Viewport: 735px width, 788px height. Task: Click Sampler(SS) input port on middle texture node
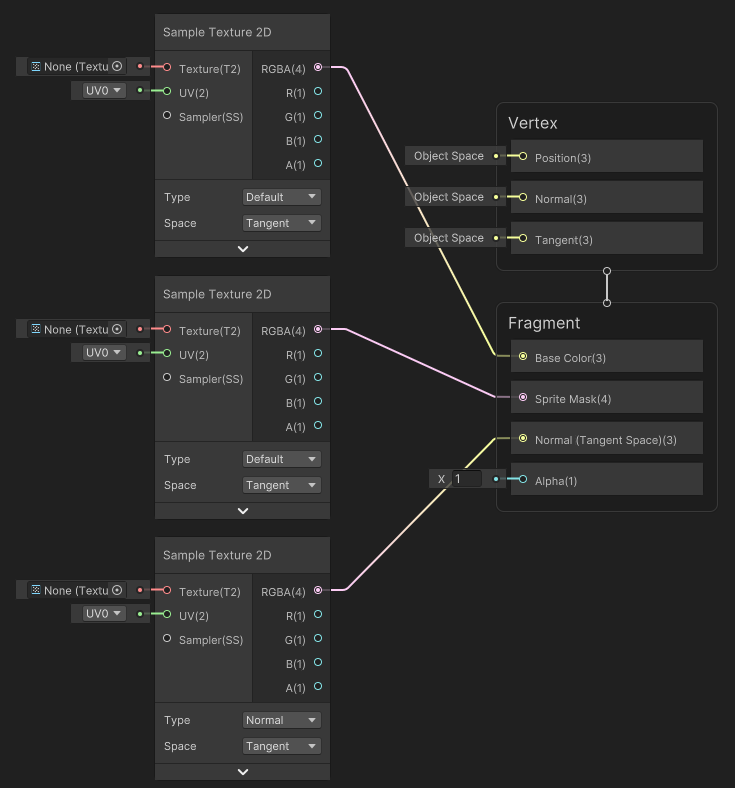167,378
